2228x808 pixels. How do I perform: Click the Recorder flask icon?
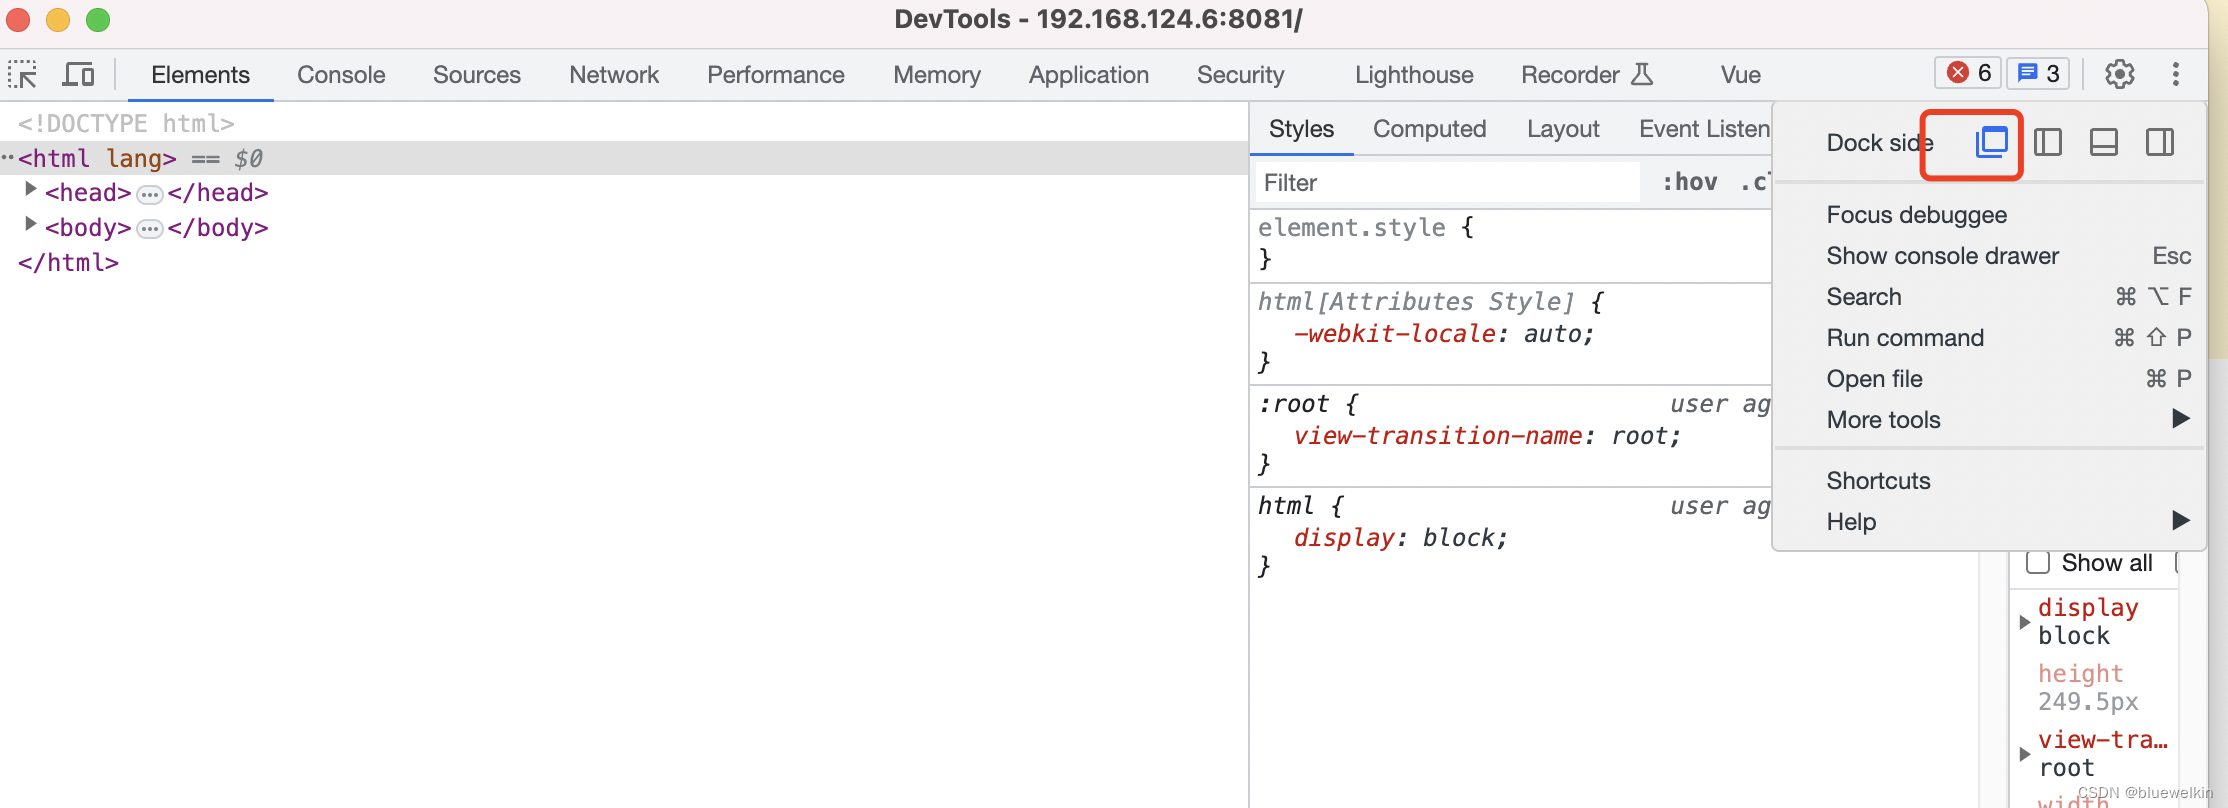pyautogui.click(x=1642, y=74)
